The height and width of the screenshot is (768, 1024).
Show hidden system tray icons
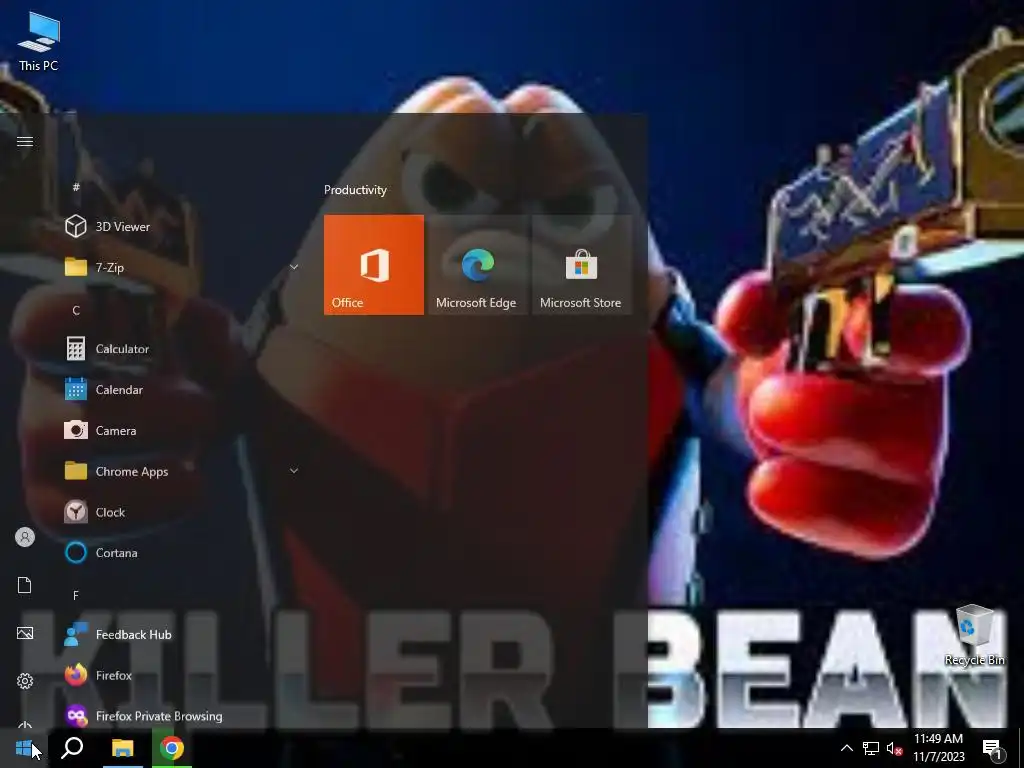point(846,748)
